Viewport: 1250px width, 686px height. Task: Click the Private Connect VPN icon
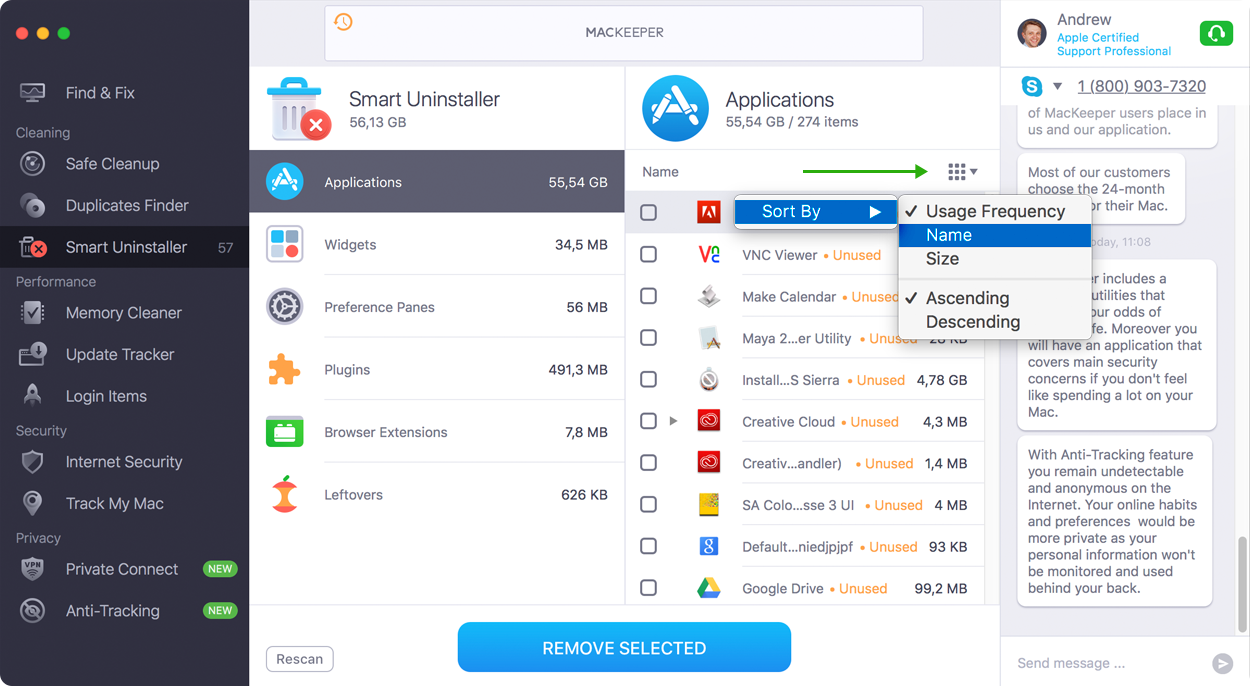click(32, 569)
